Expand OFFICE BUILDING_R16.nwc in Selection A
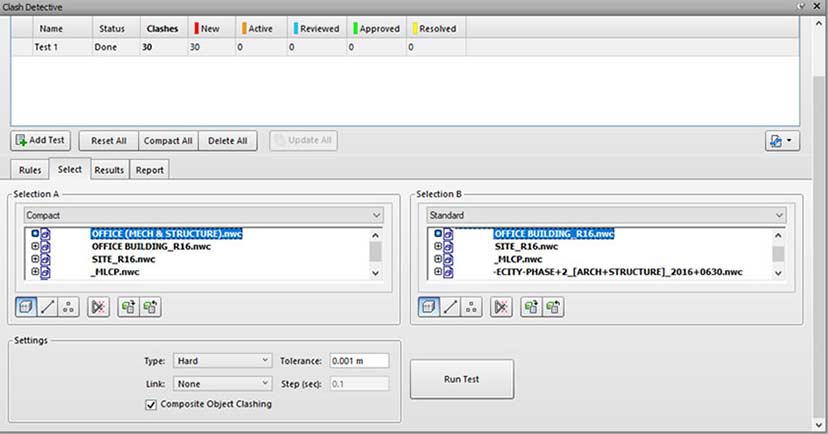 tap(35, 246)
